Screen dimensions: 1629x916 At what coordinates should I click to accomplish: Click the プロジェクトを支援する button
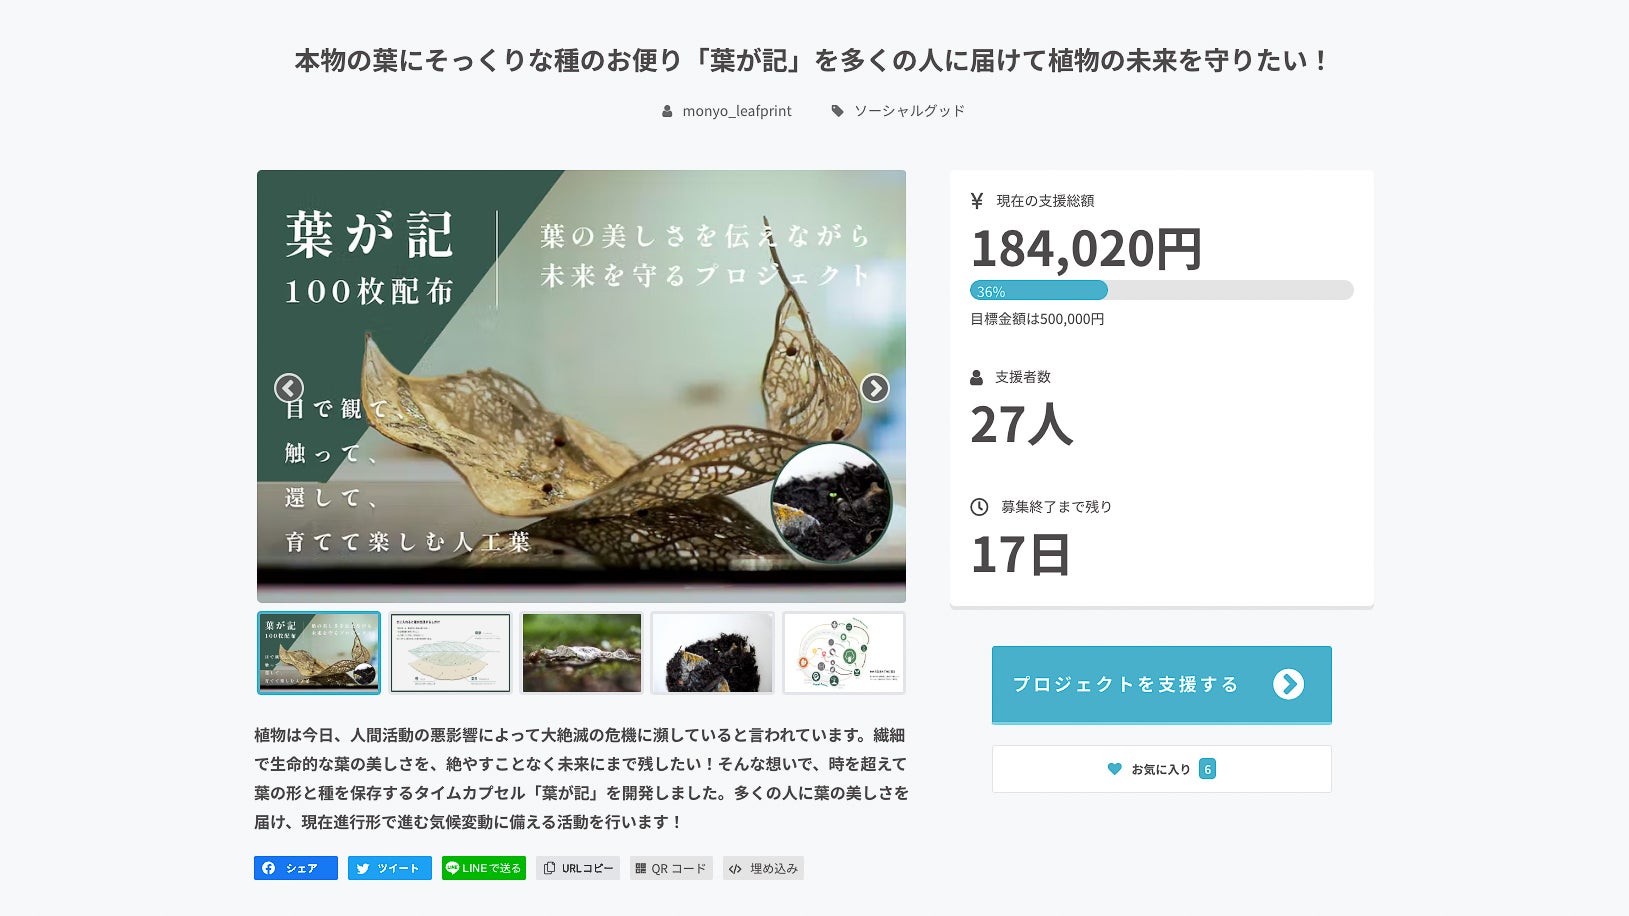coord(1161,684)
